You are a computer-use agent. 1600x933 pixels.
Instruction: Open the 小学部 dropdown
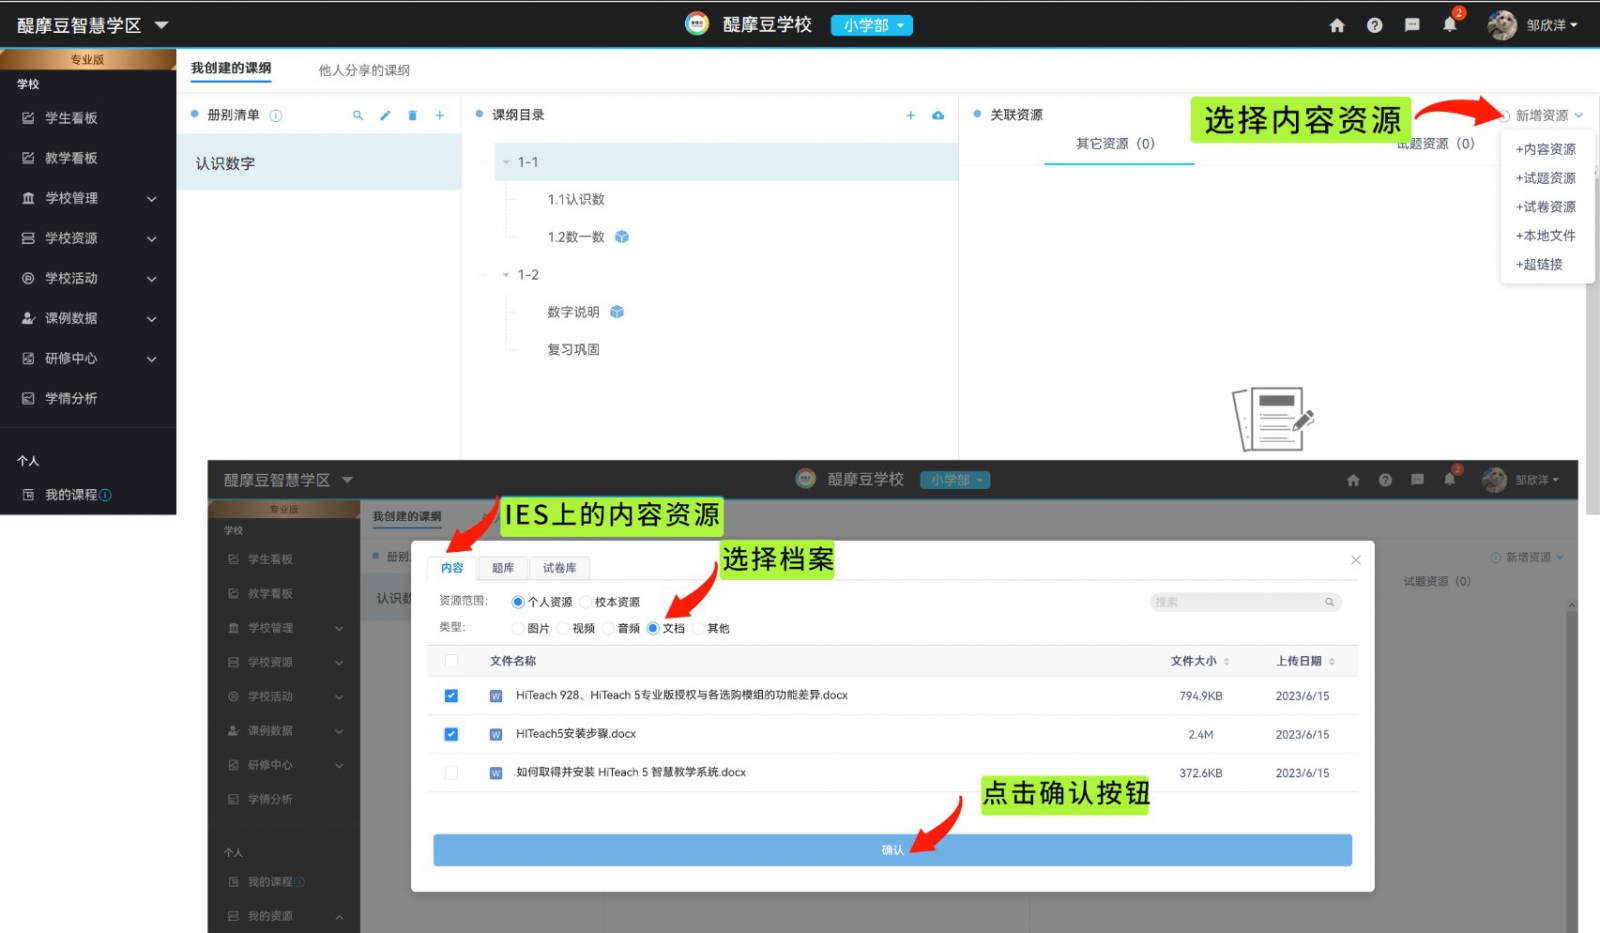871,26
